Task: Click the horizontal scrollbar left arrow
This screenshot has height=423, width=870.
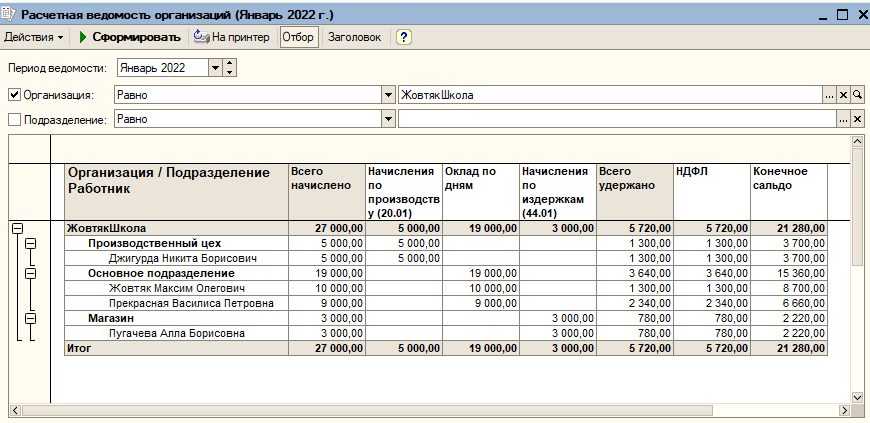Action: (x=15, y=410)
